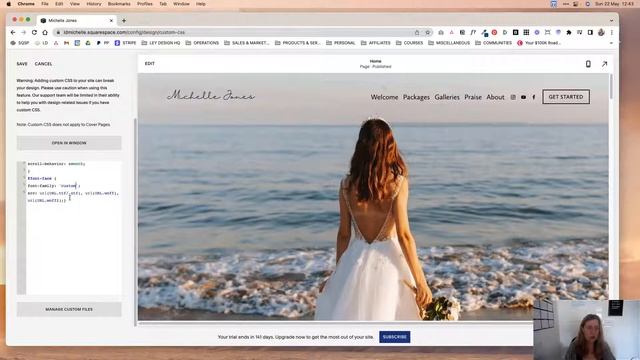Open the tab search dropdown arrow

click(x=611, y=20)
